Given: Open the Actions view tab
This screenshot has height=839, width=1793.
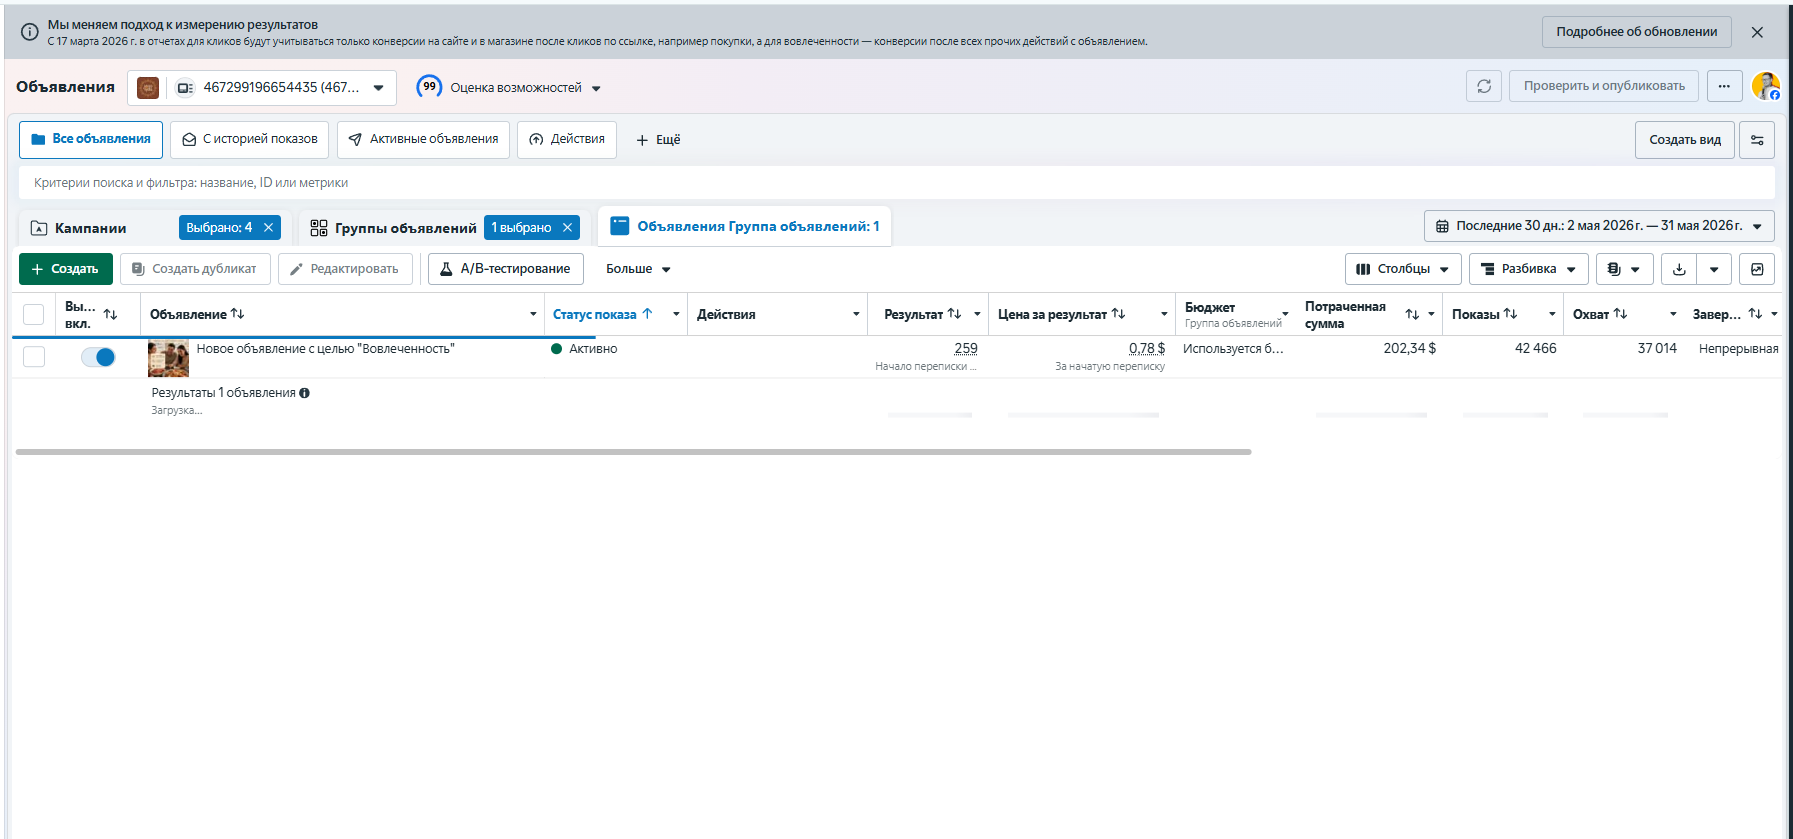Looking at the screenshot, I should click(x=567, y=139).
